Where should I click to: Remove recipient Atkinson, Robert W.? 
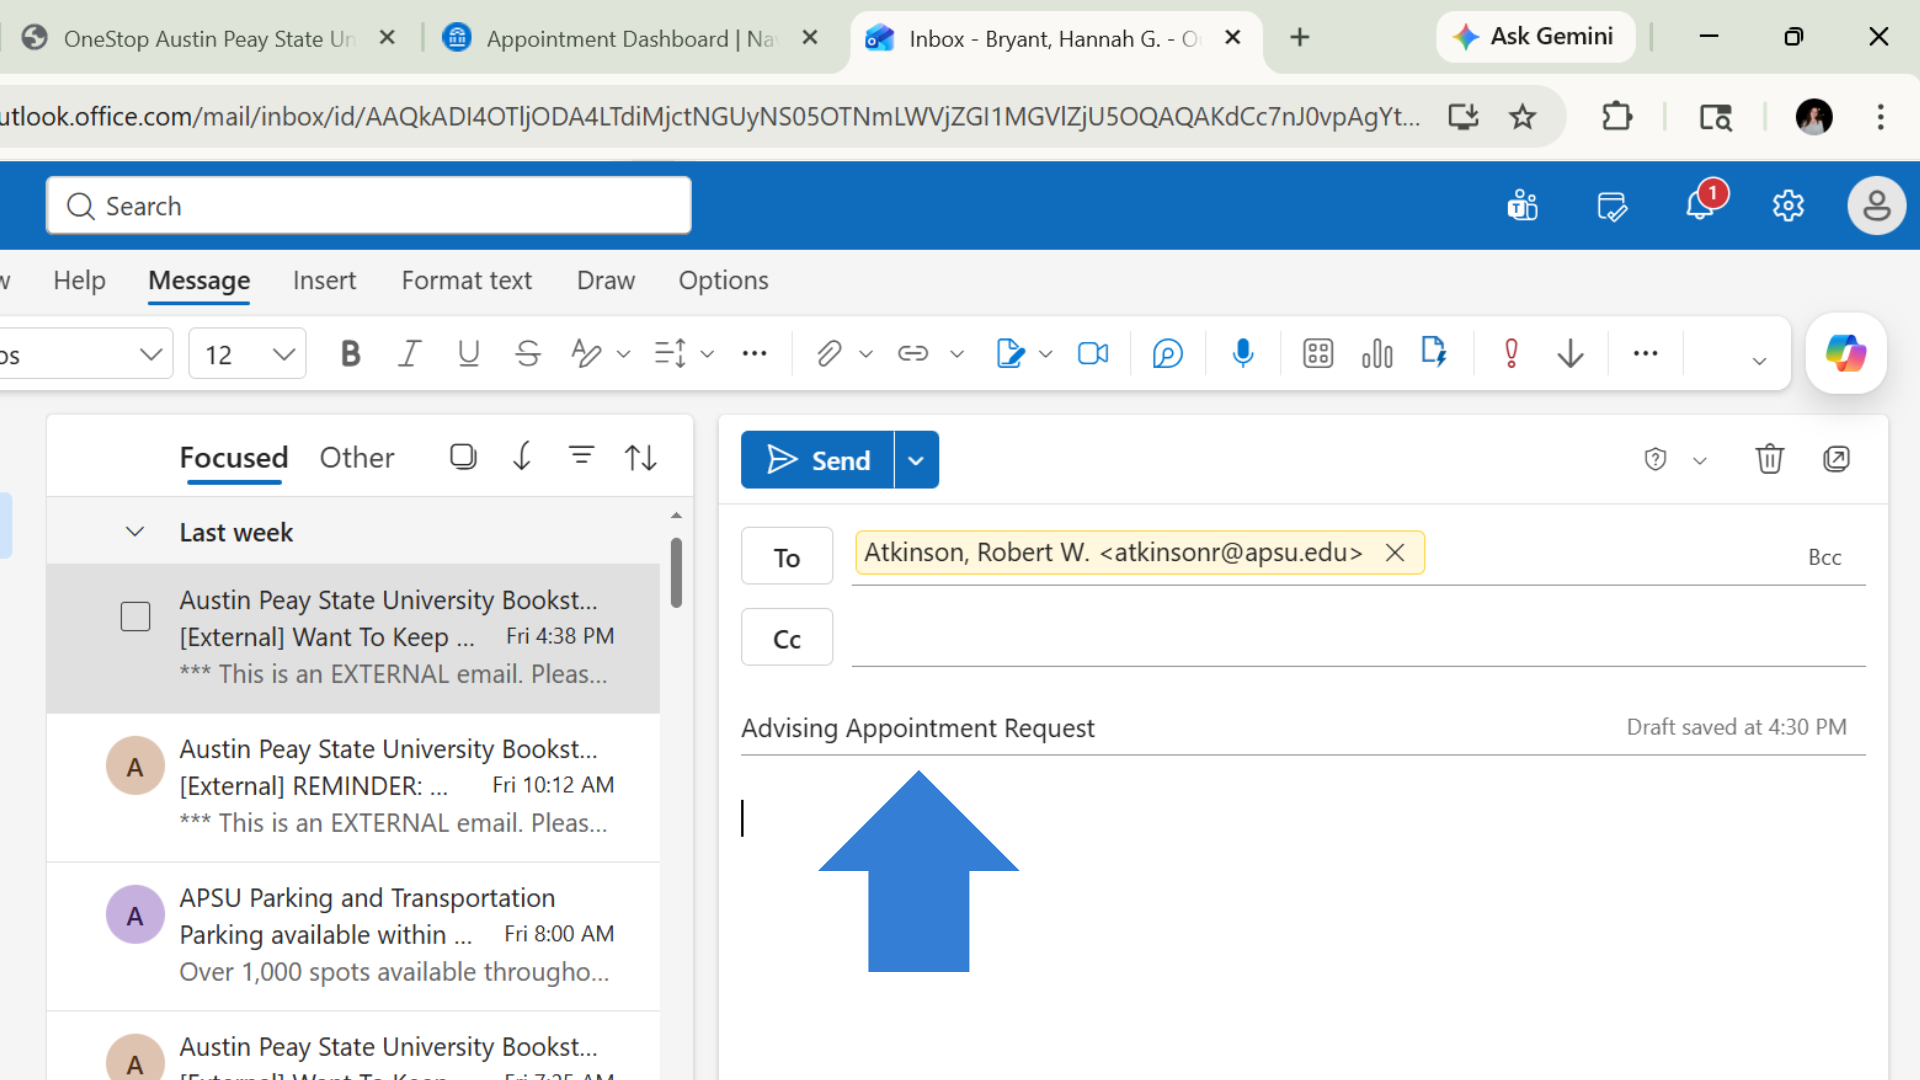[x=1395, y=552]
